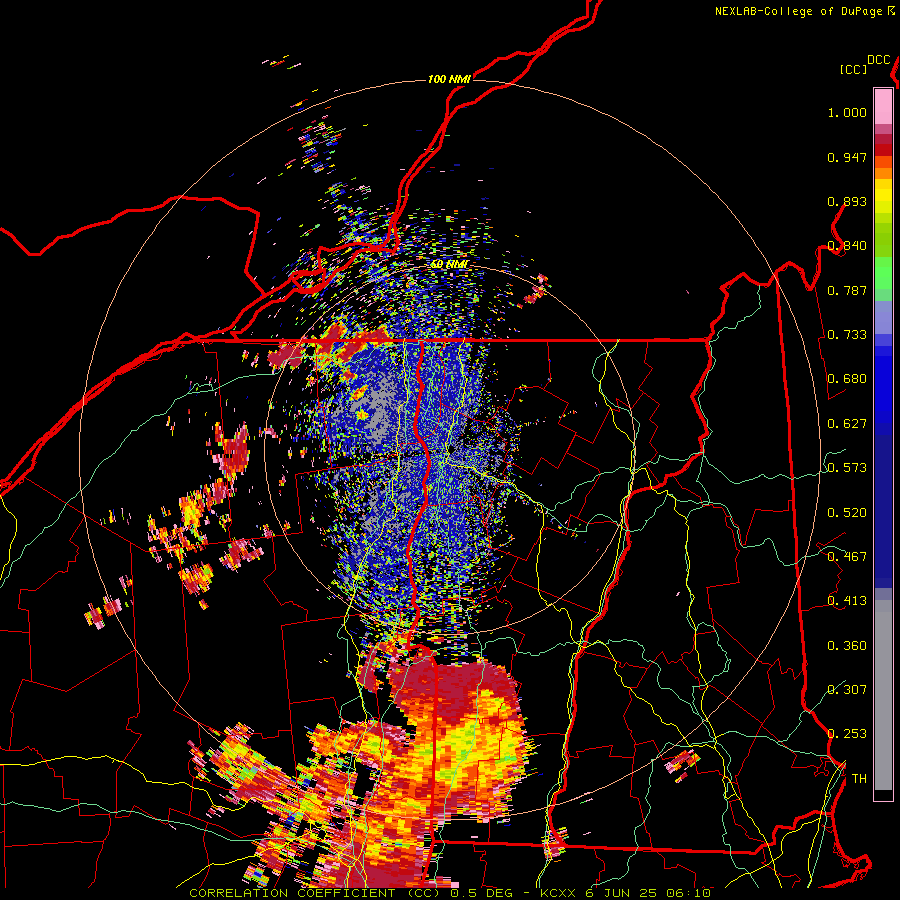Select the 0.627 value on the color scale
This screenshot has height=900, width=900.
[x=847, y=424]
